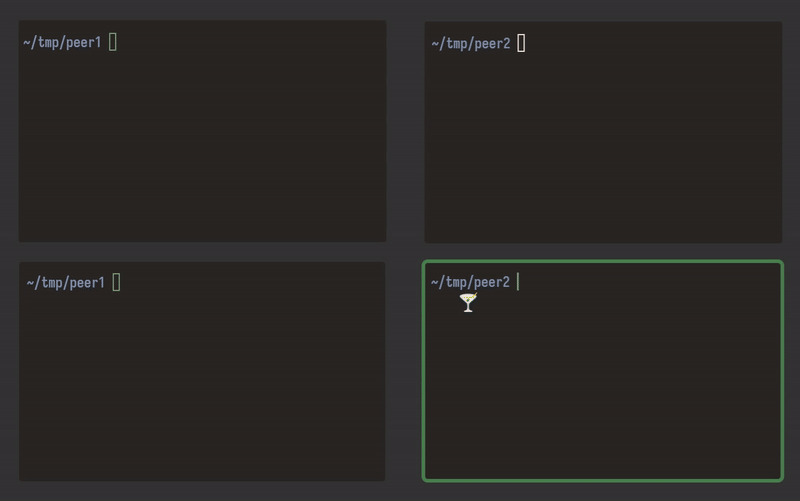Click the ~/tmp/peer2 prompt in the active pane
The width and height of the screenshot is (800, 501).
pyautogui.click(x=470, y=282)
